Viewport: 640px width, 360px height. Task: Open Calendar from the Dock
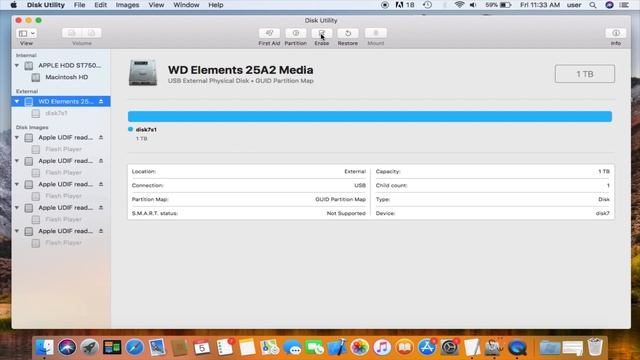pos(202,347)
